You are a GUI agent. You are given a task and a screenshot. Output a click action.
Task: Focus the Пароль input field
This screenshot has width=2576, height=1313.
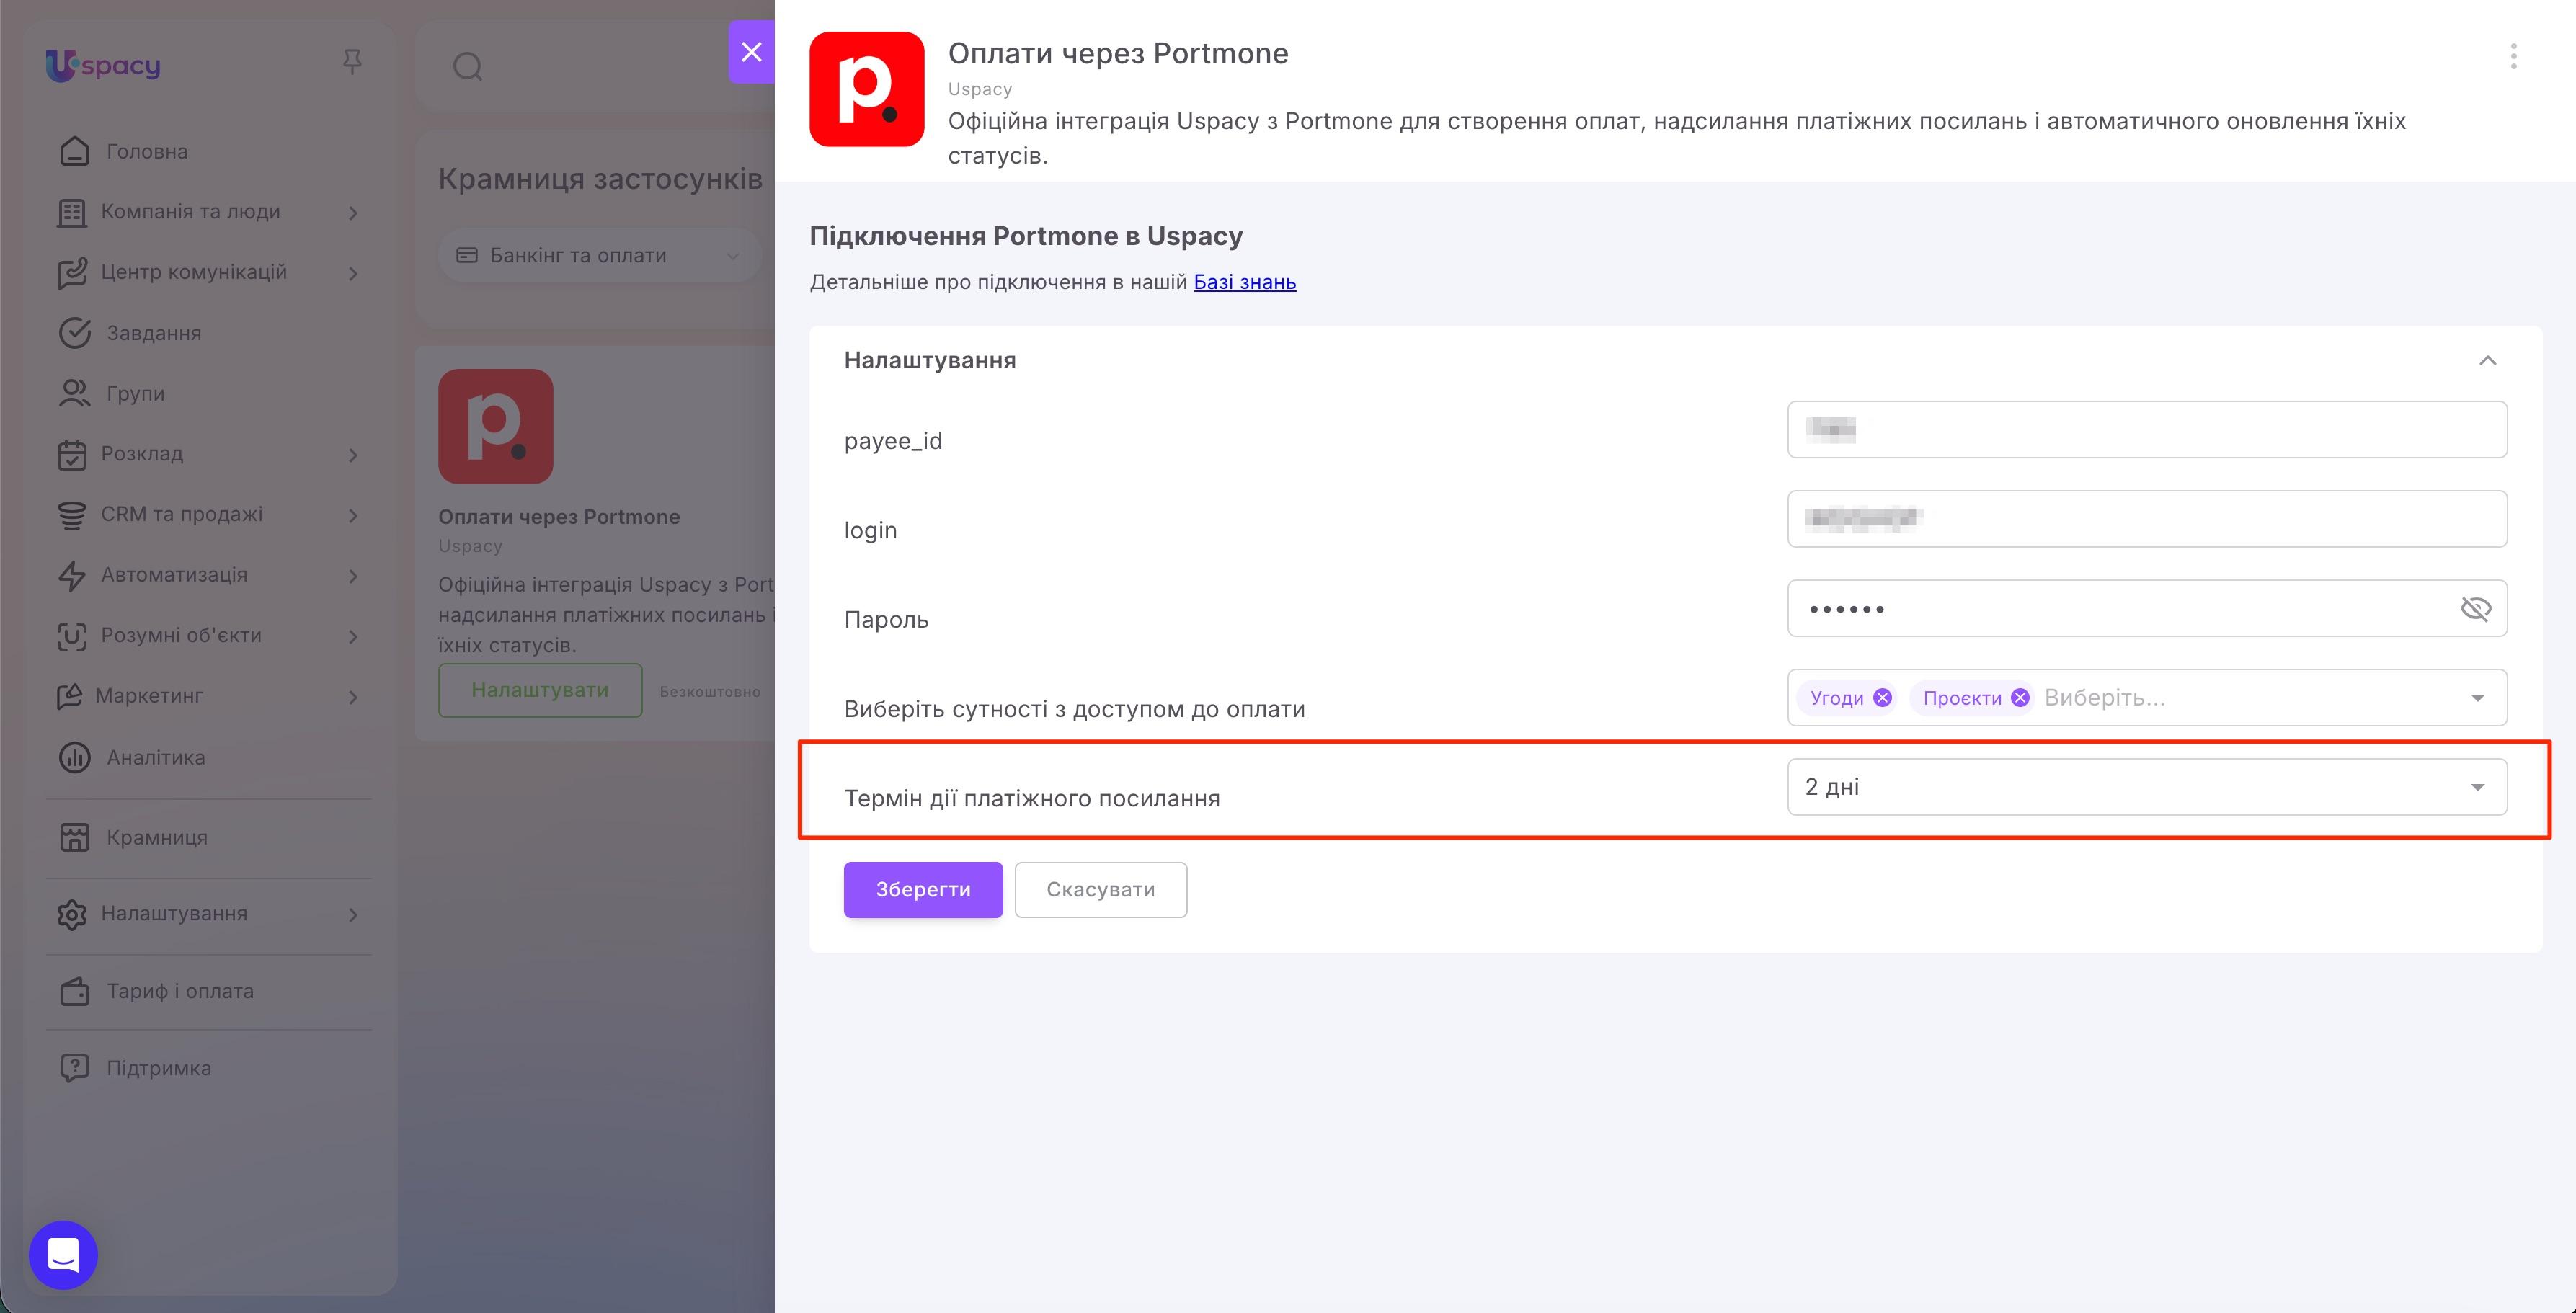pos(2147,608)
